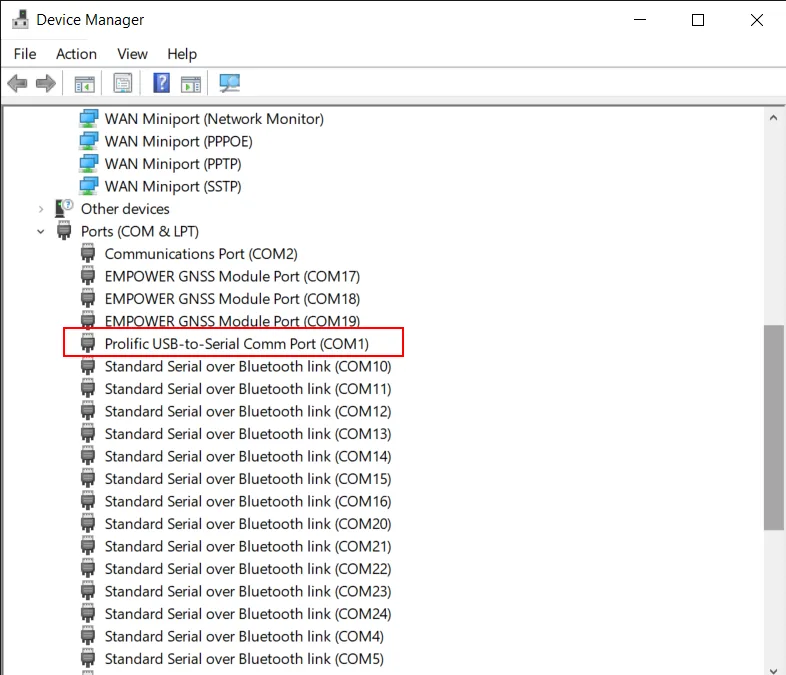Select Prolific USB-to-Serial Comm Port (COM1)

237,344
